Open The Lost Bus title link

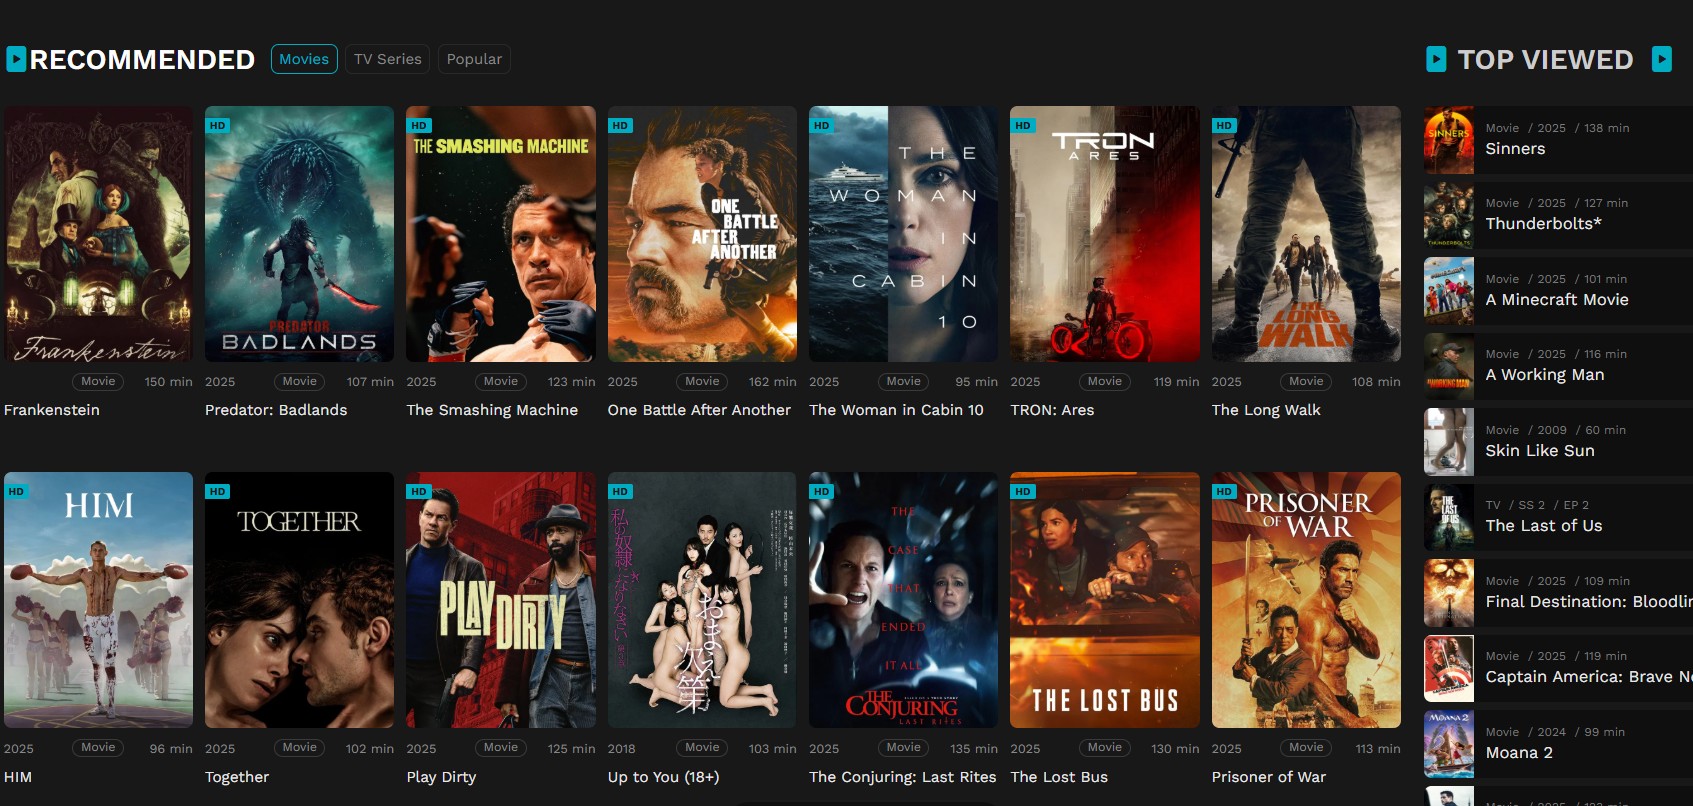[x=1059, y=777]
